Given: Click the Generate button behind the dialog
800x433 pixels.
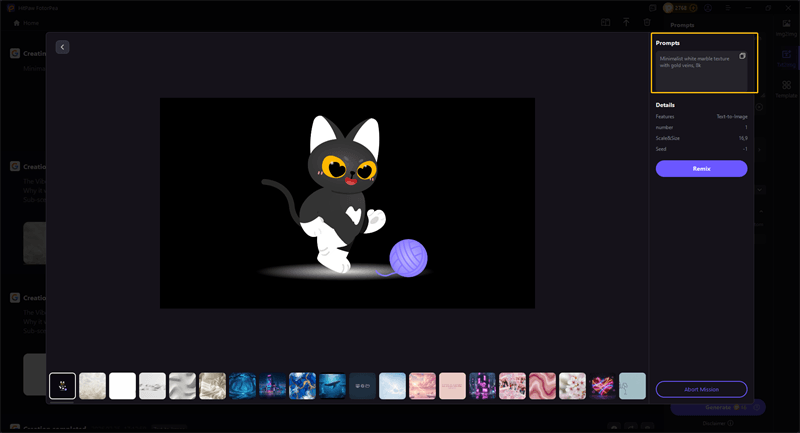Looking at the screenshot, I should click(x=718, y=407).
